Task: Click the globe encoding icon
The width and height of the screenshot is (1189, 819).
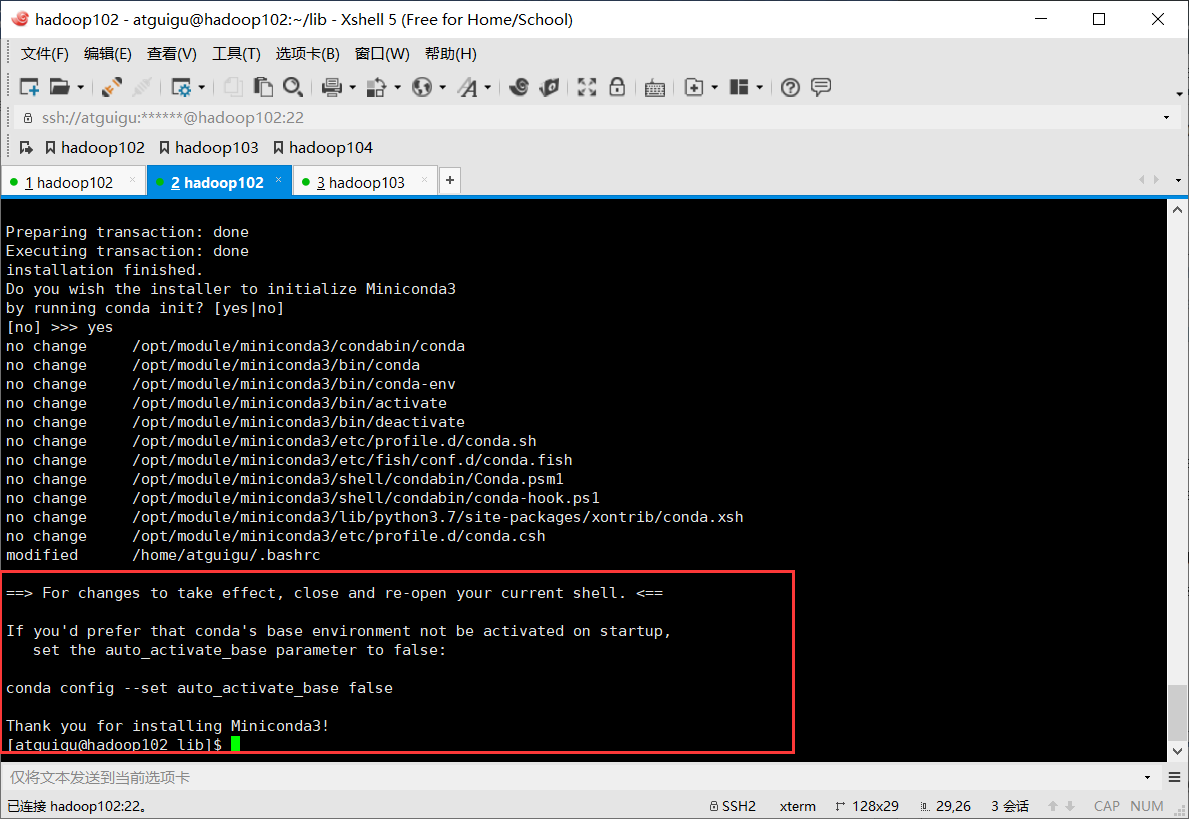Action: pos(422,87)
